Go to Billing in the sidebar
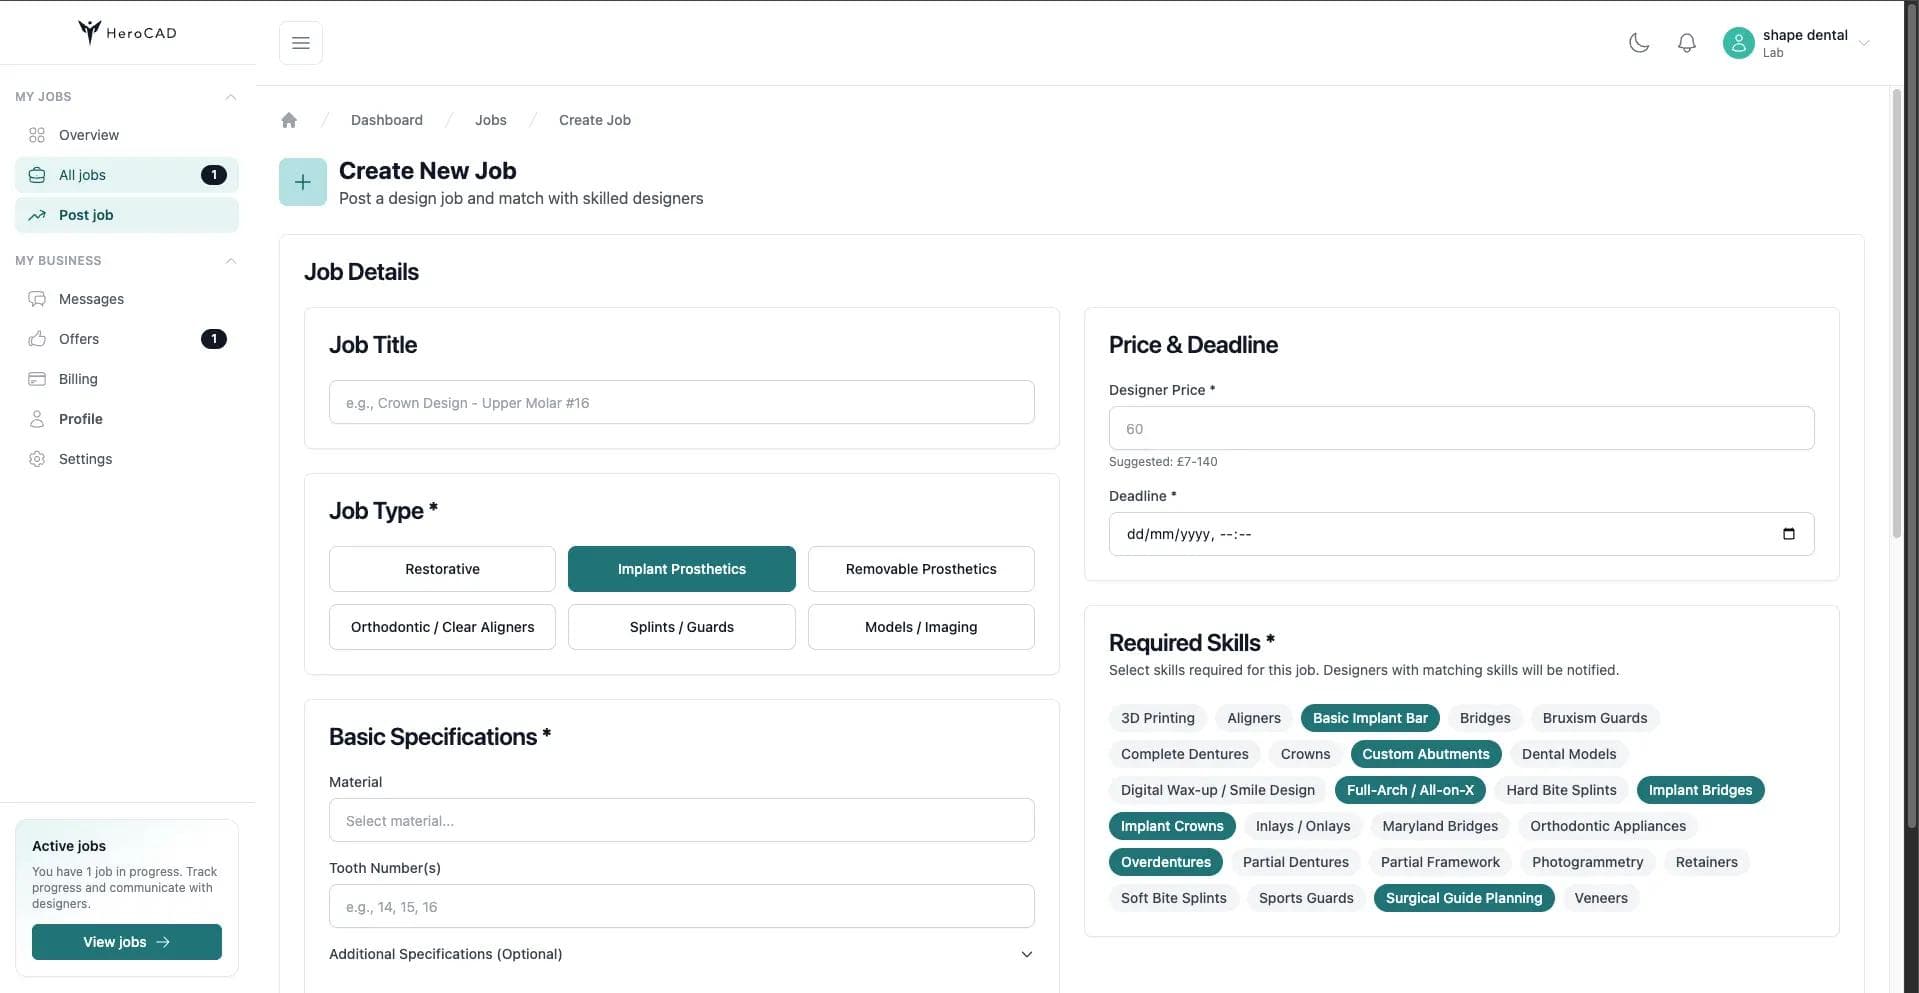Image resolution: width=1919 pixels, height=993 pixels. [x=78, y=379]
